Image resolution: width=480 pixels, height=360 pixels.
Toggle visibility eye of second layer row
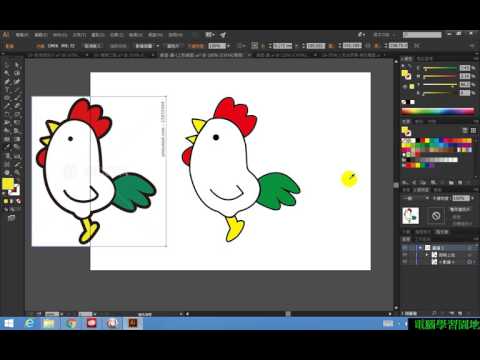pyautogui.click(x=405, y=255)
